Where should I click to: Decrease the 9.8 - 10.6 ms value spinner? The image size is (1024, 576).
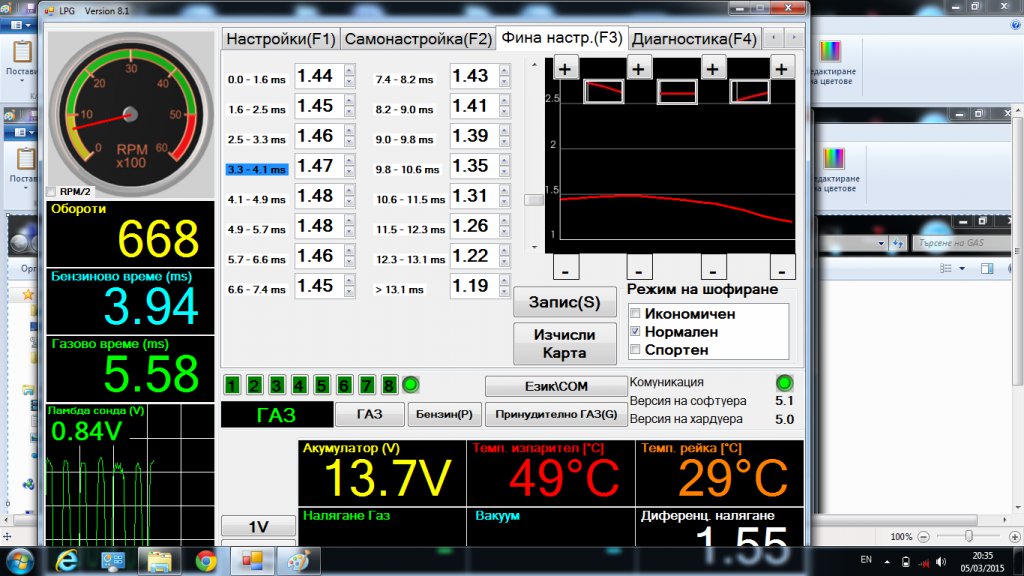point(504,172)
